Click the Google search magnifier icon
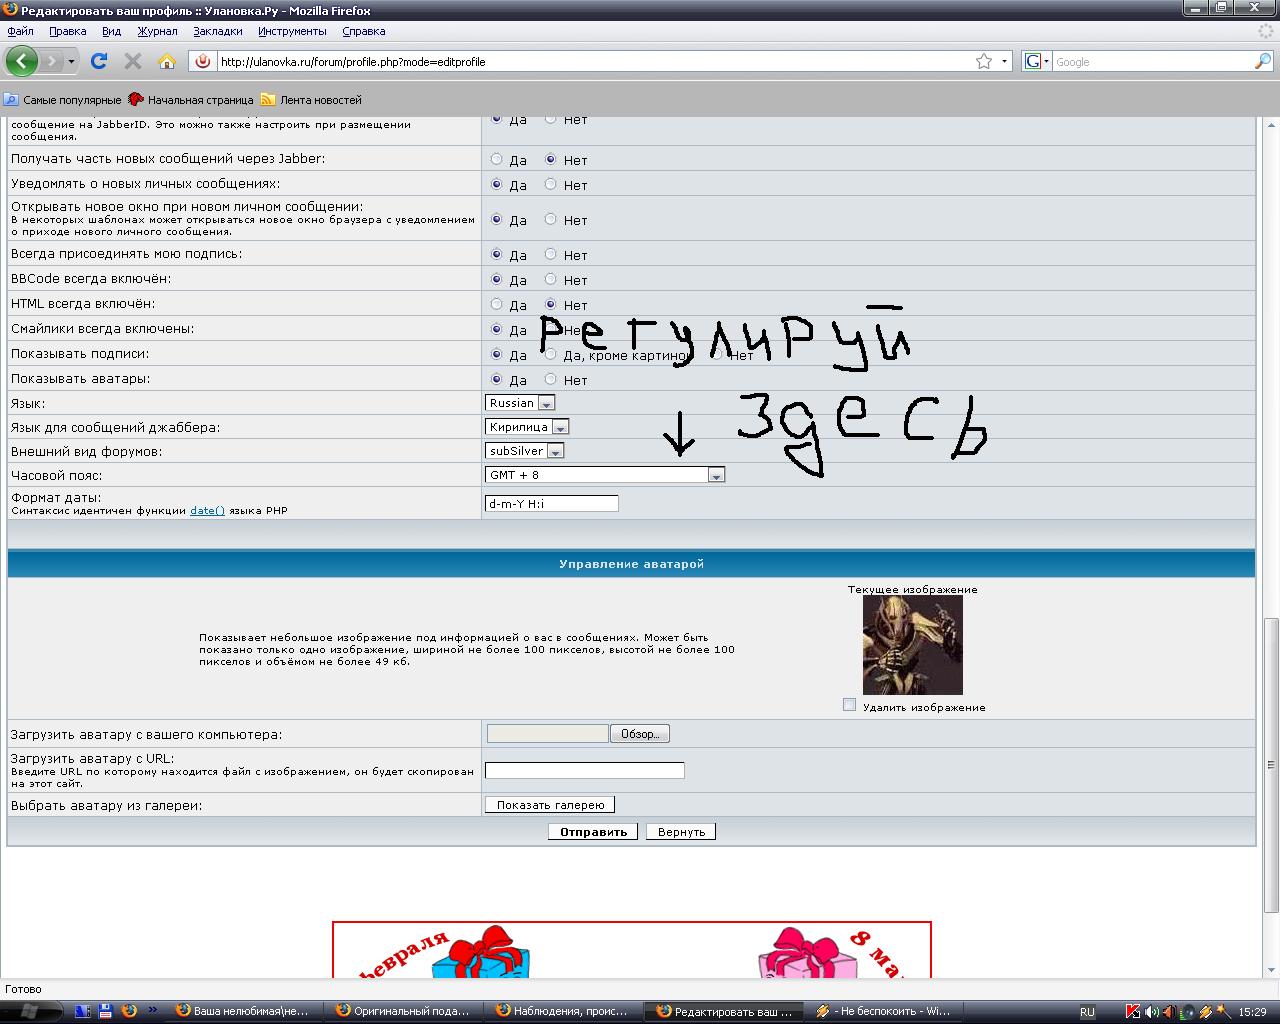This screenshot has height=1024, width=1280. tap(1262, 61)
